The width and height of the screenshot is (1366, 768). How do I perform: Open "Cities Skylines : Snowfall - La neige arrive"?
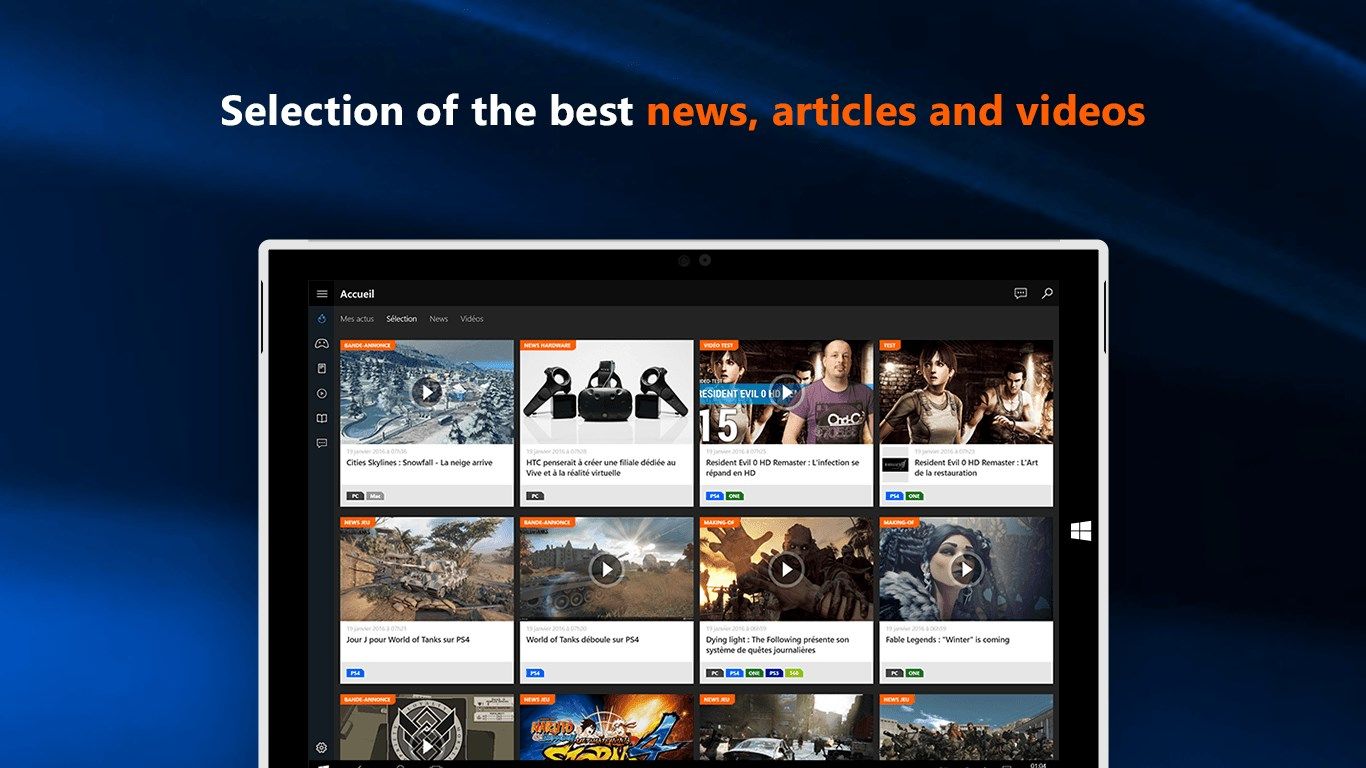pos(419,463)
